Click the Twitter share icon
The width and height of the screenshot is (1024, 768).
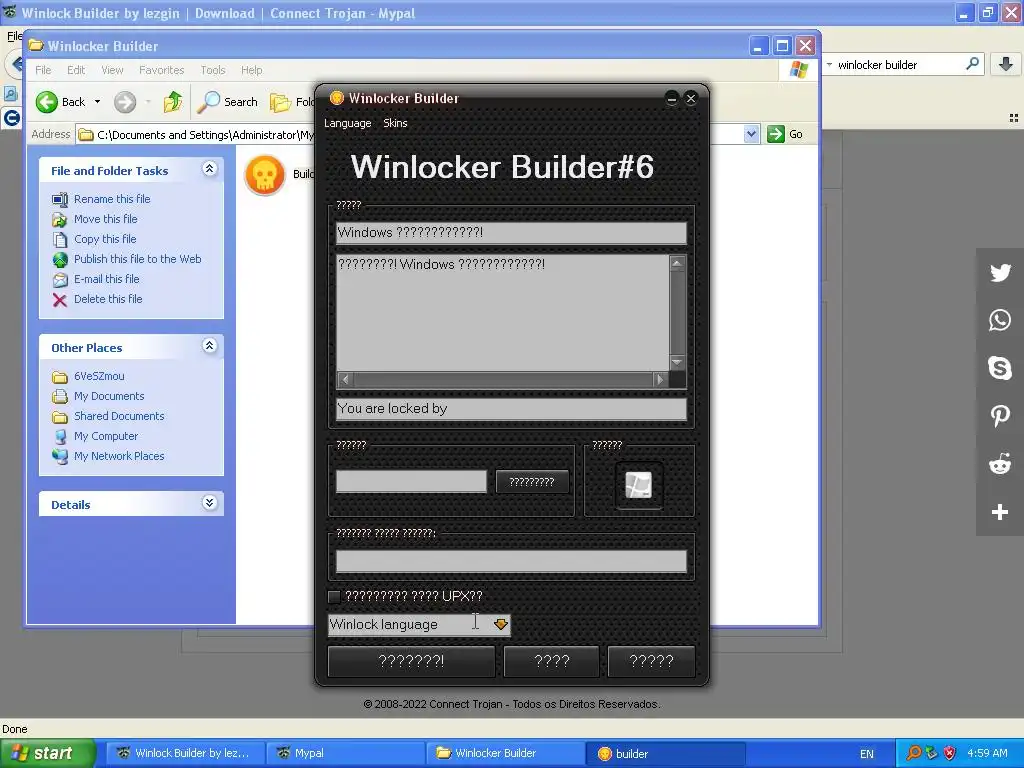1000,272
